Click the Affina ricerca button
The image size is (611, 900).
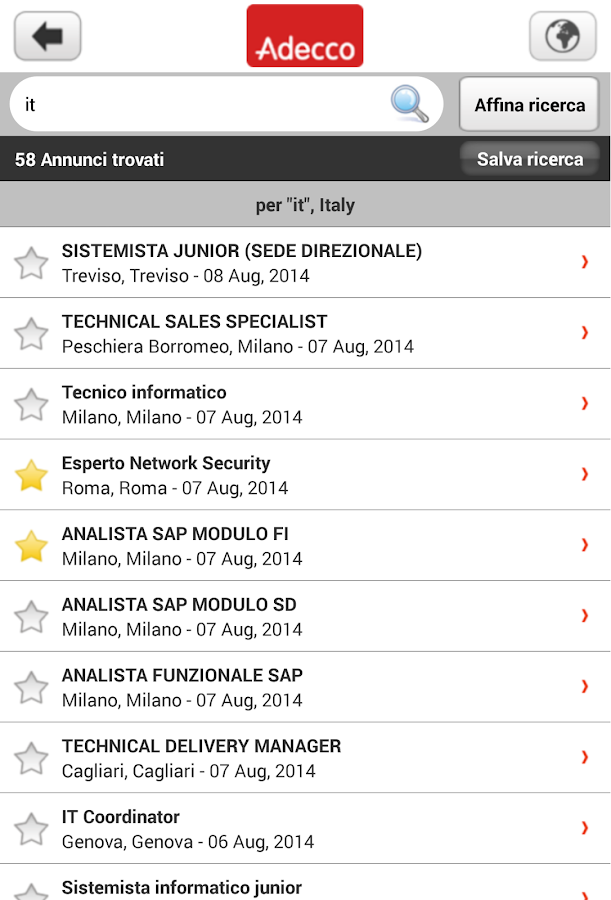point(530,105)
